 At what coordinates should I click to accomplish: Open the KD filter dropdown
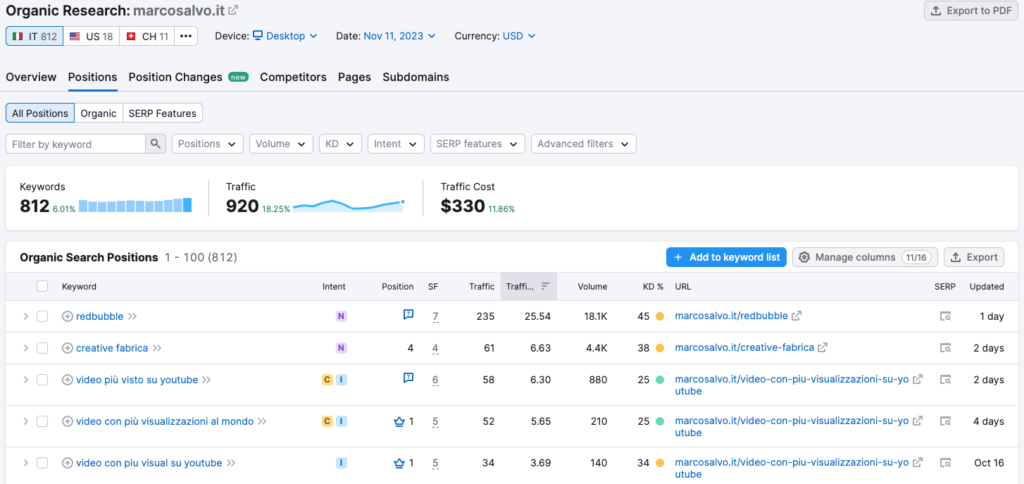pos(340,144)
